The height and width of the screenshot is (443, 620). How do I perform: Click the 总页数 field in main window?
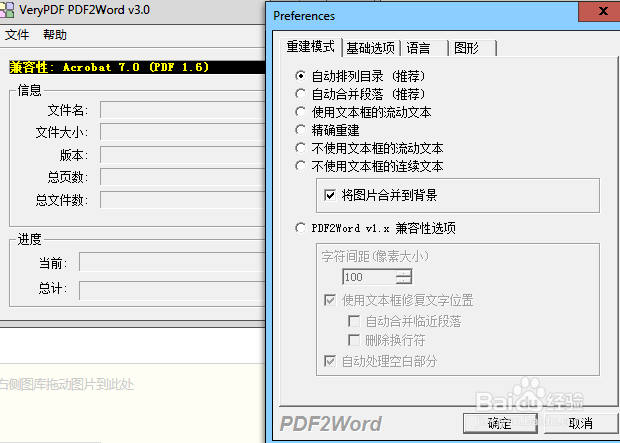tap(182, 177)
